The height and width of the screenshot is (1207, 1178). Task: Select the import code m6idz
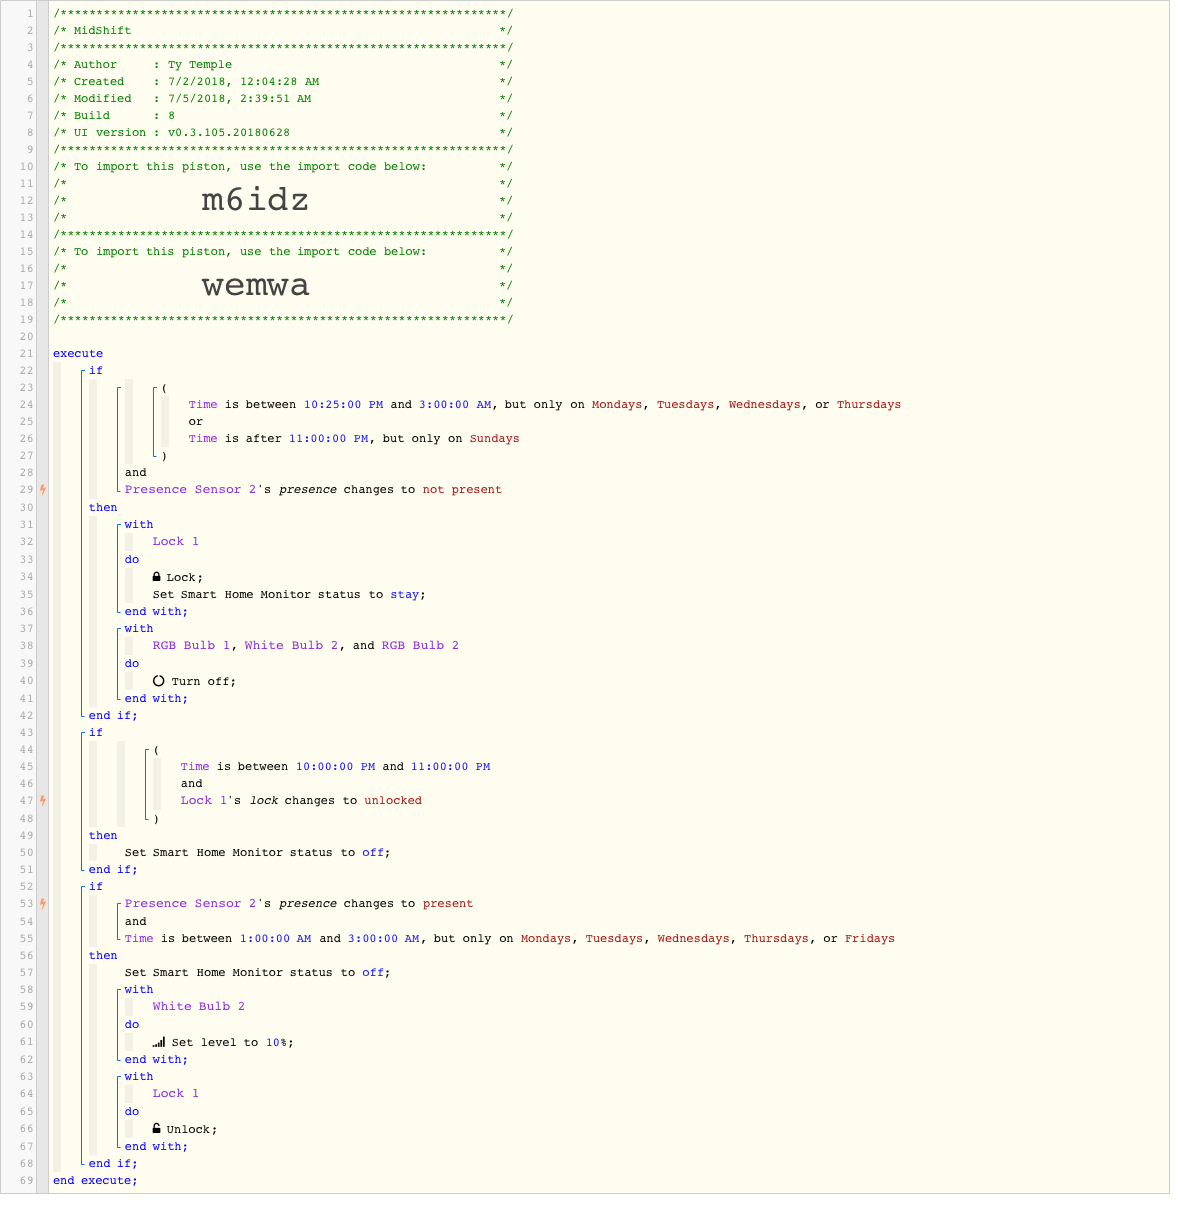click(x=255, y=200)
